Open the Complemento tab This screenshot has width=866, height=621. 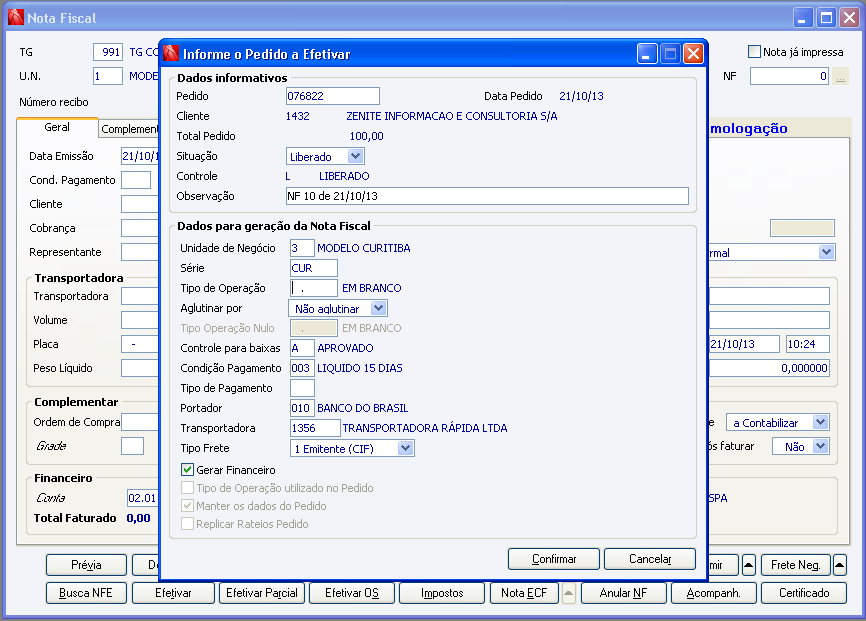click(x=129, y=129)
